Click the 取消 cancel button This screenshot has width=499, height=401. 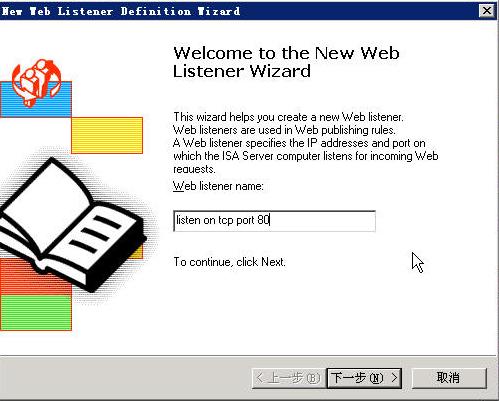click(449, 378)
